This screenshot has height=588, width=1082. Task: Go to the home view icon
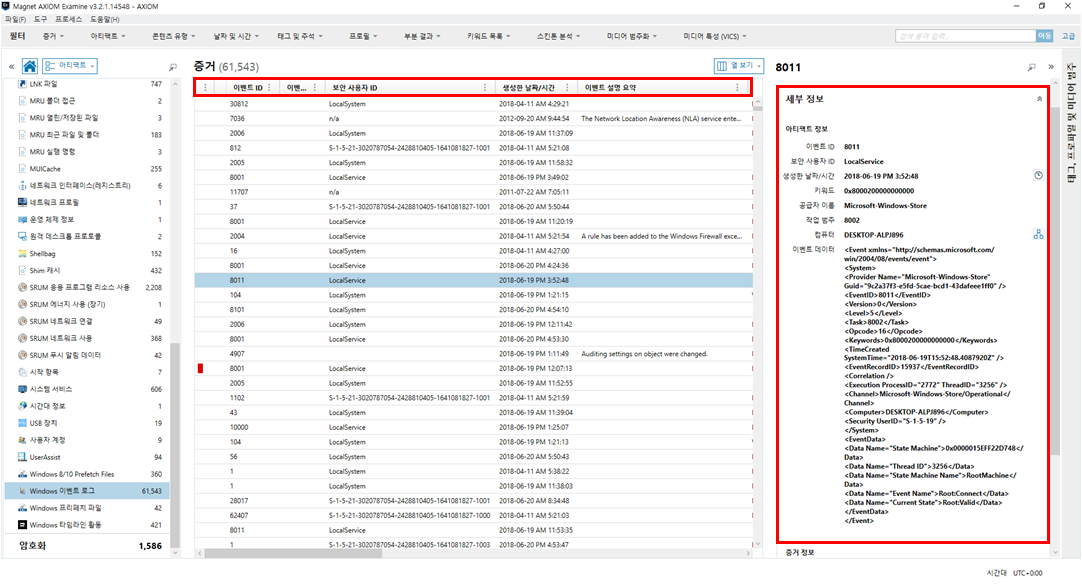tap(30, 66)
